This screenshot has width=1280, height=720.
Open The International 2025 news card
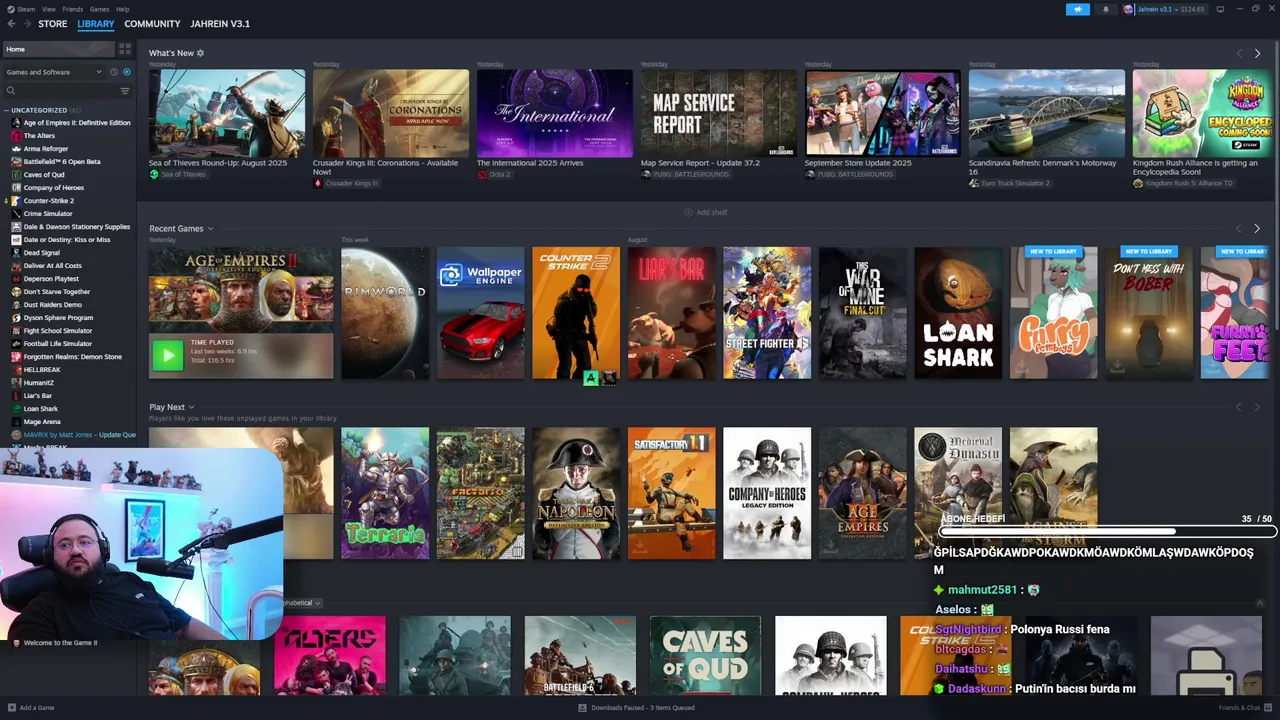[555, 113]
